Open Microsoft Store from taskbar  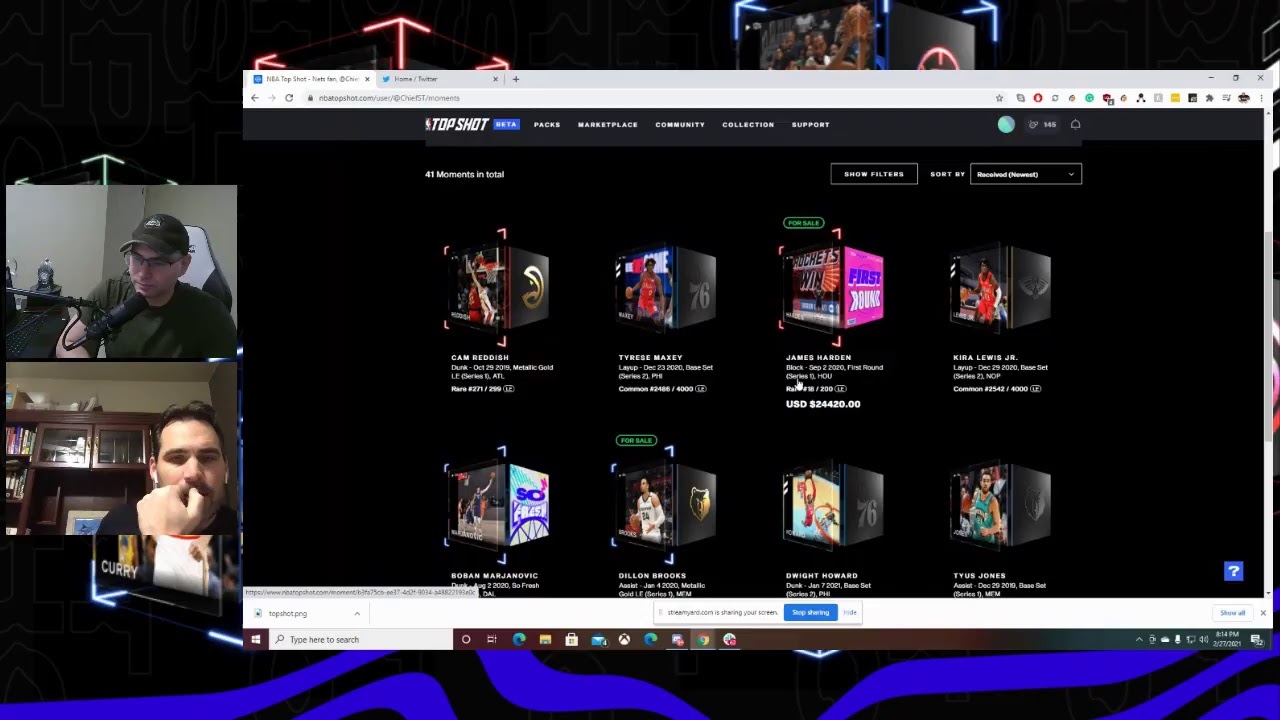pyautogui.click(x=571, y=639)
